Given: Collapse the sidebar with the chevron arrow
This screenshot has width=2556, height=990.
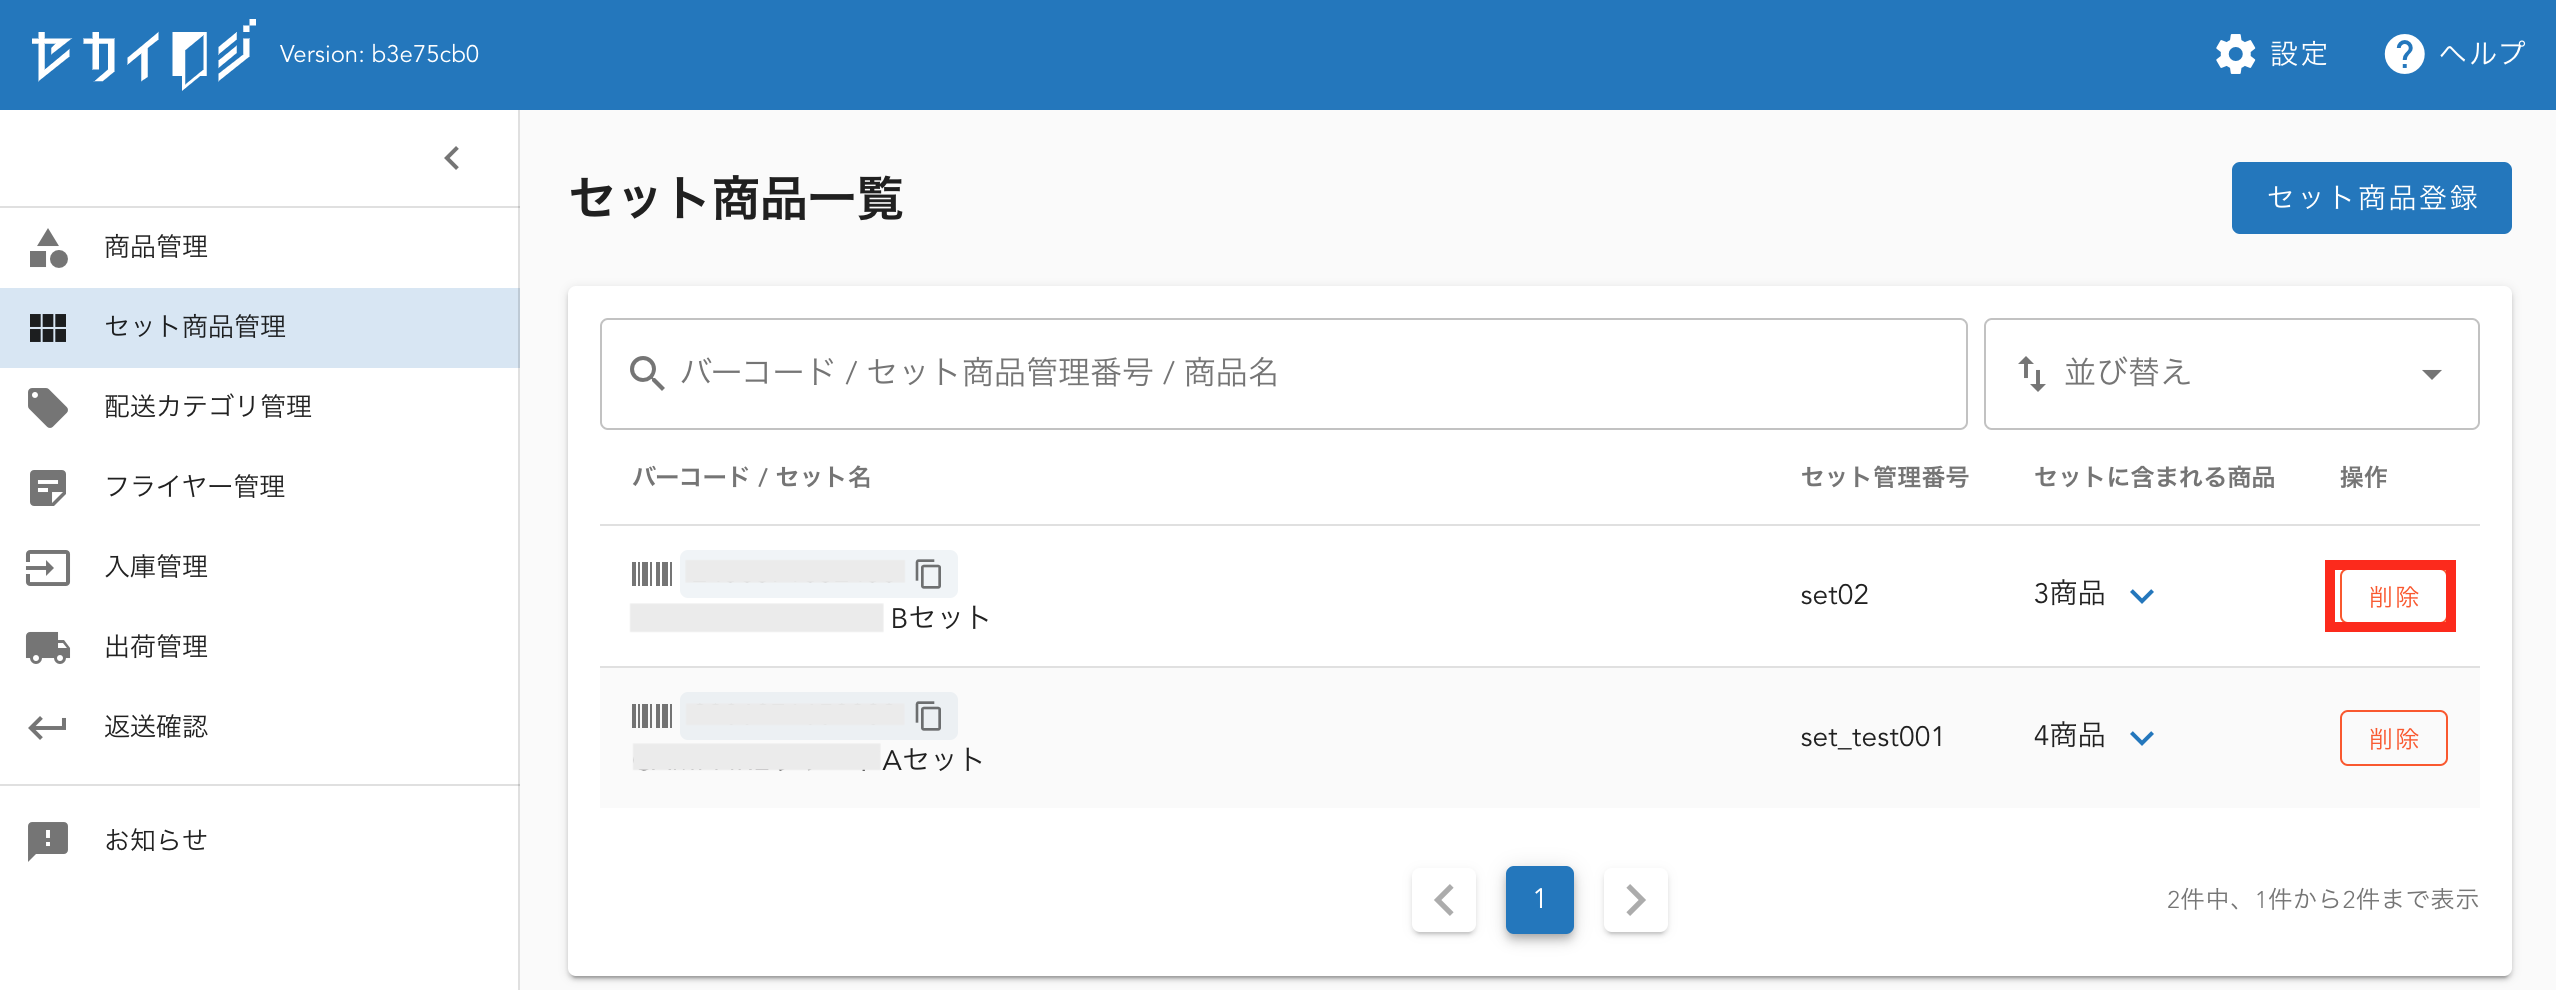Looking at the screenshot, I should (x=452, y=158).
